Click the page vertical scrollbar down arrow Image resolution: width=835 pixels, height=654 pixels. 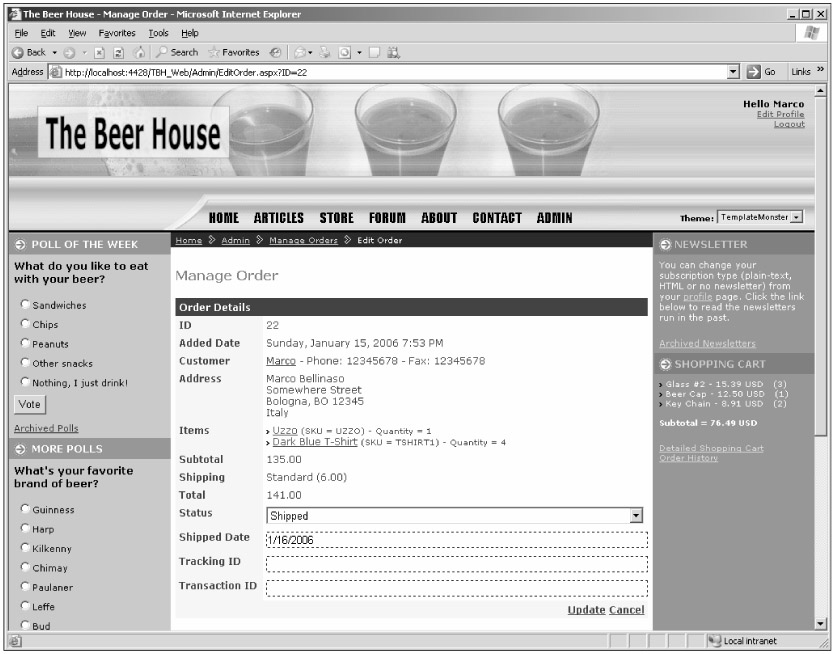[x=822, y=623]
